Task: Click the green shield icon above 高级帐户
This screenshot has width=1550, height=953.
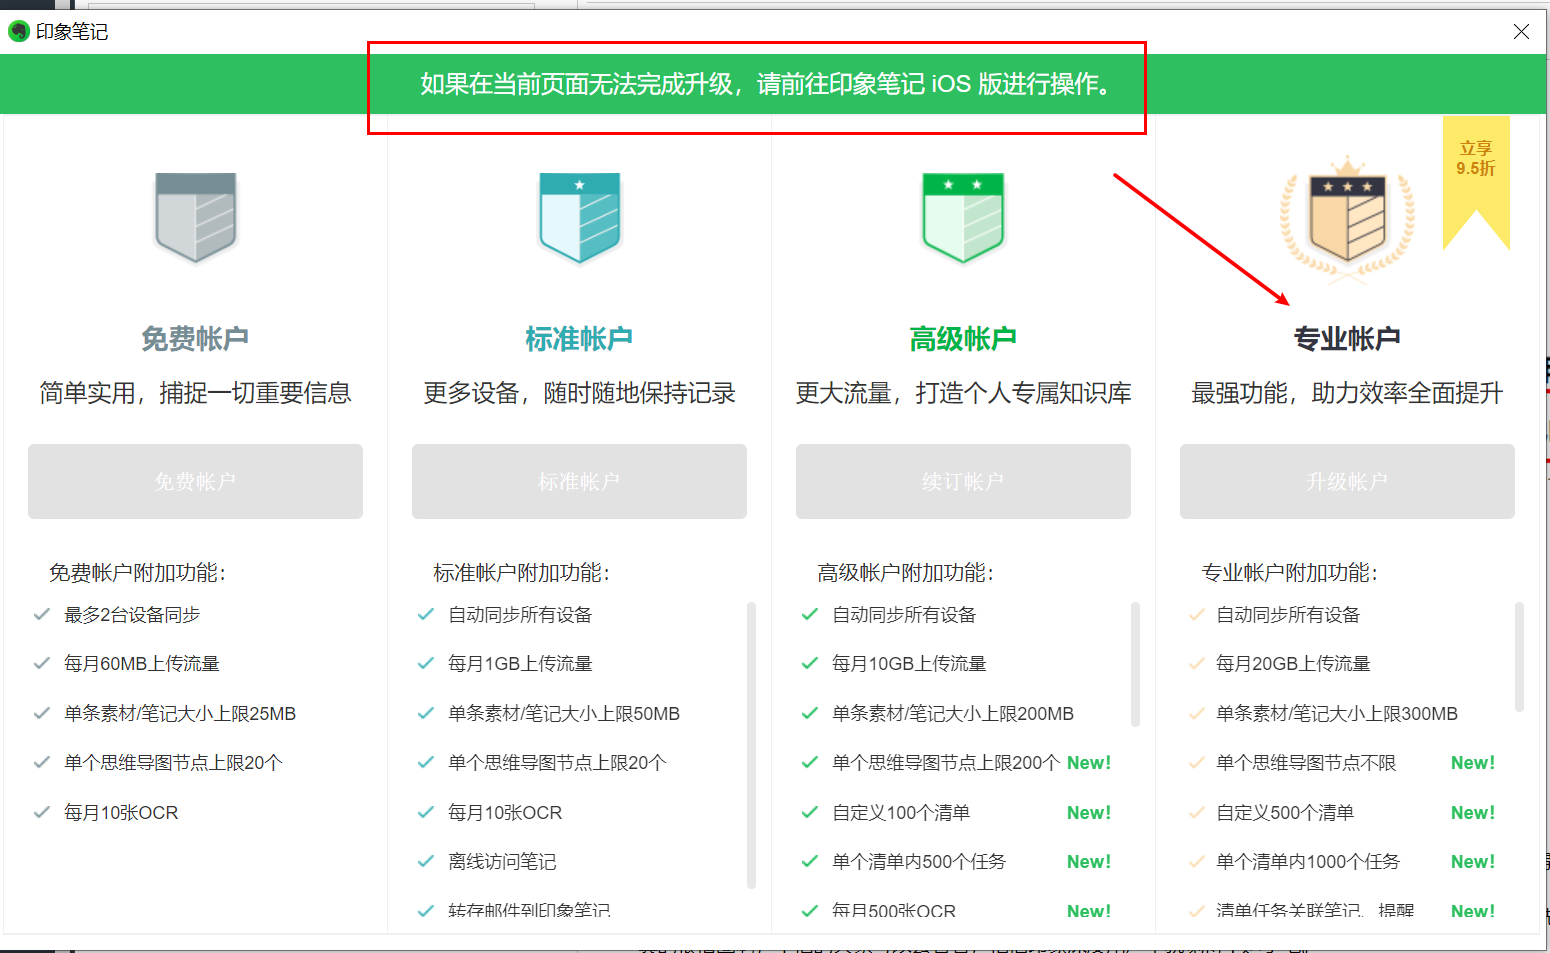Action: (x=963, y=215)
